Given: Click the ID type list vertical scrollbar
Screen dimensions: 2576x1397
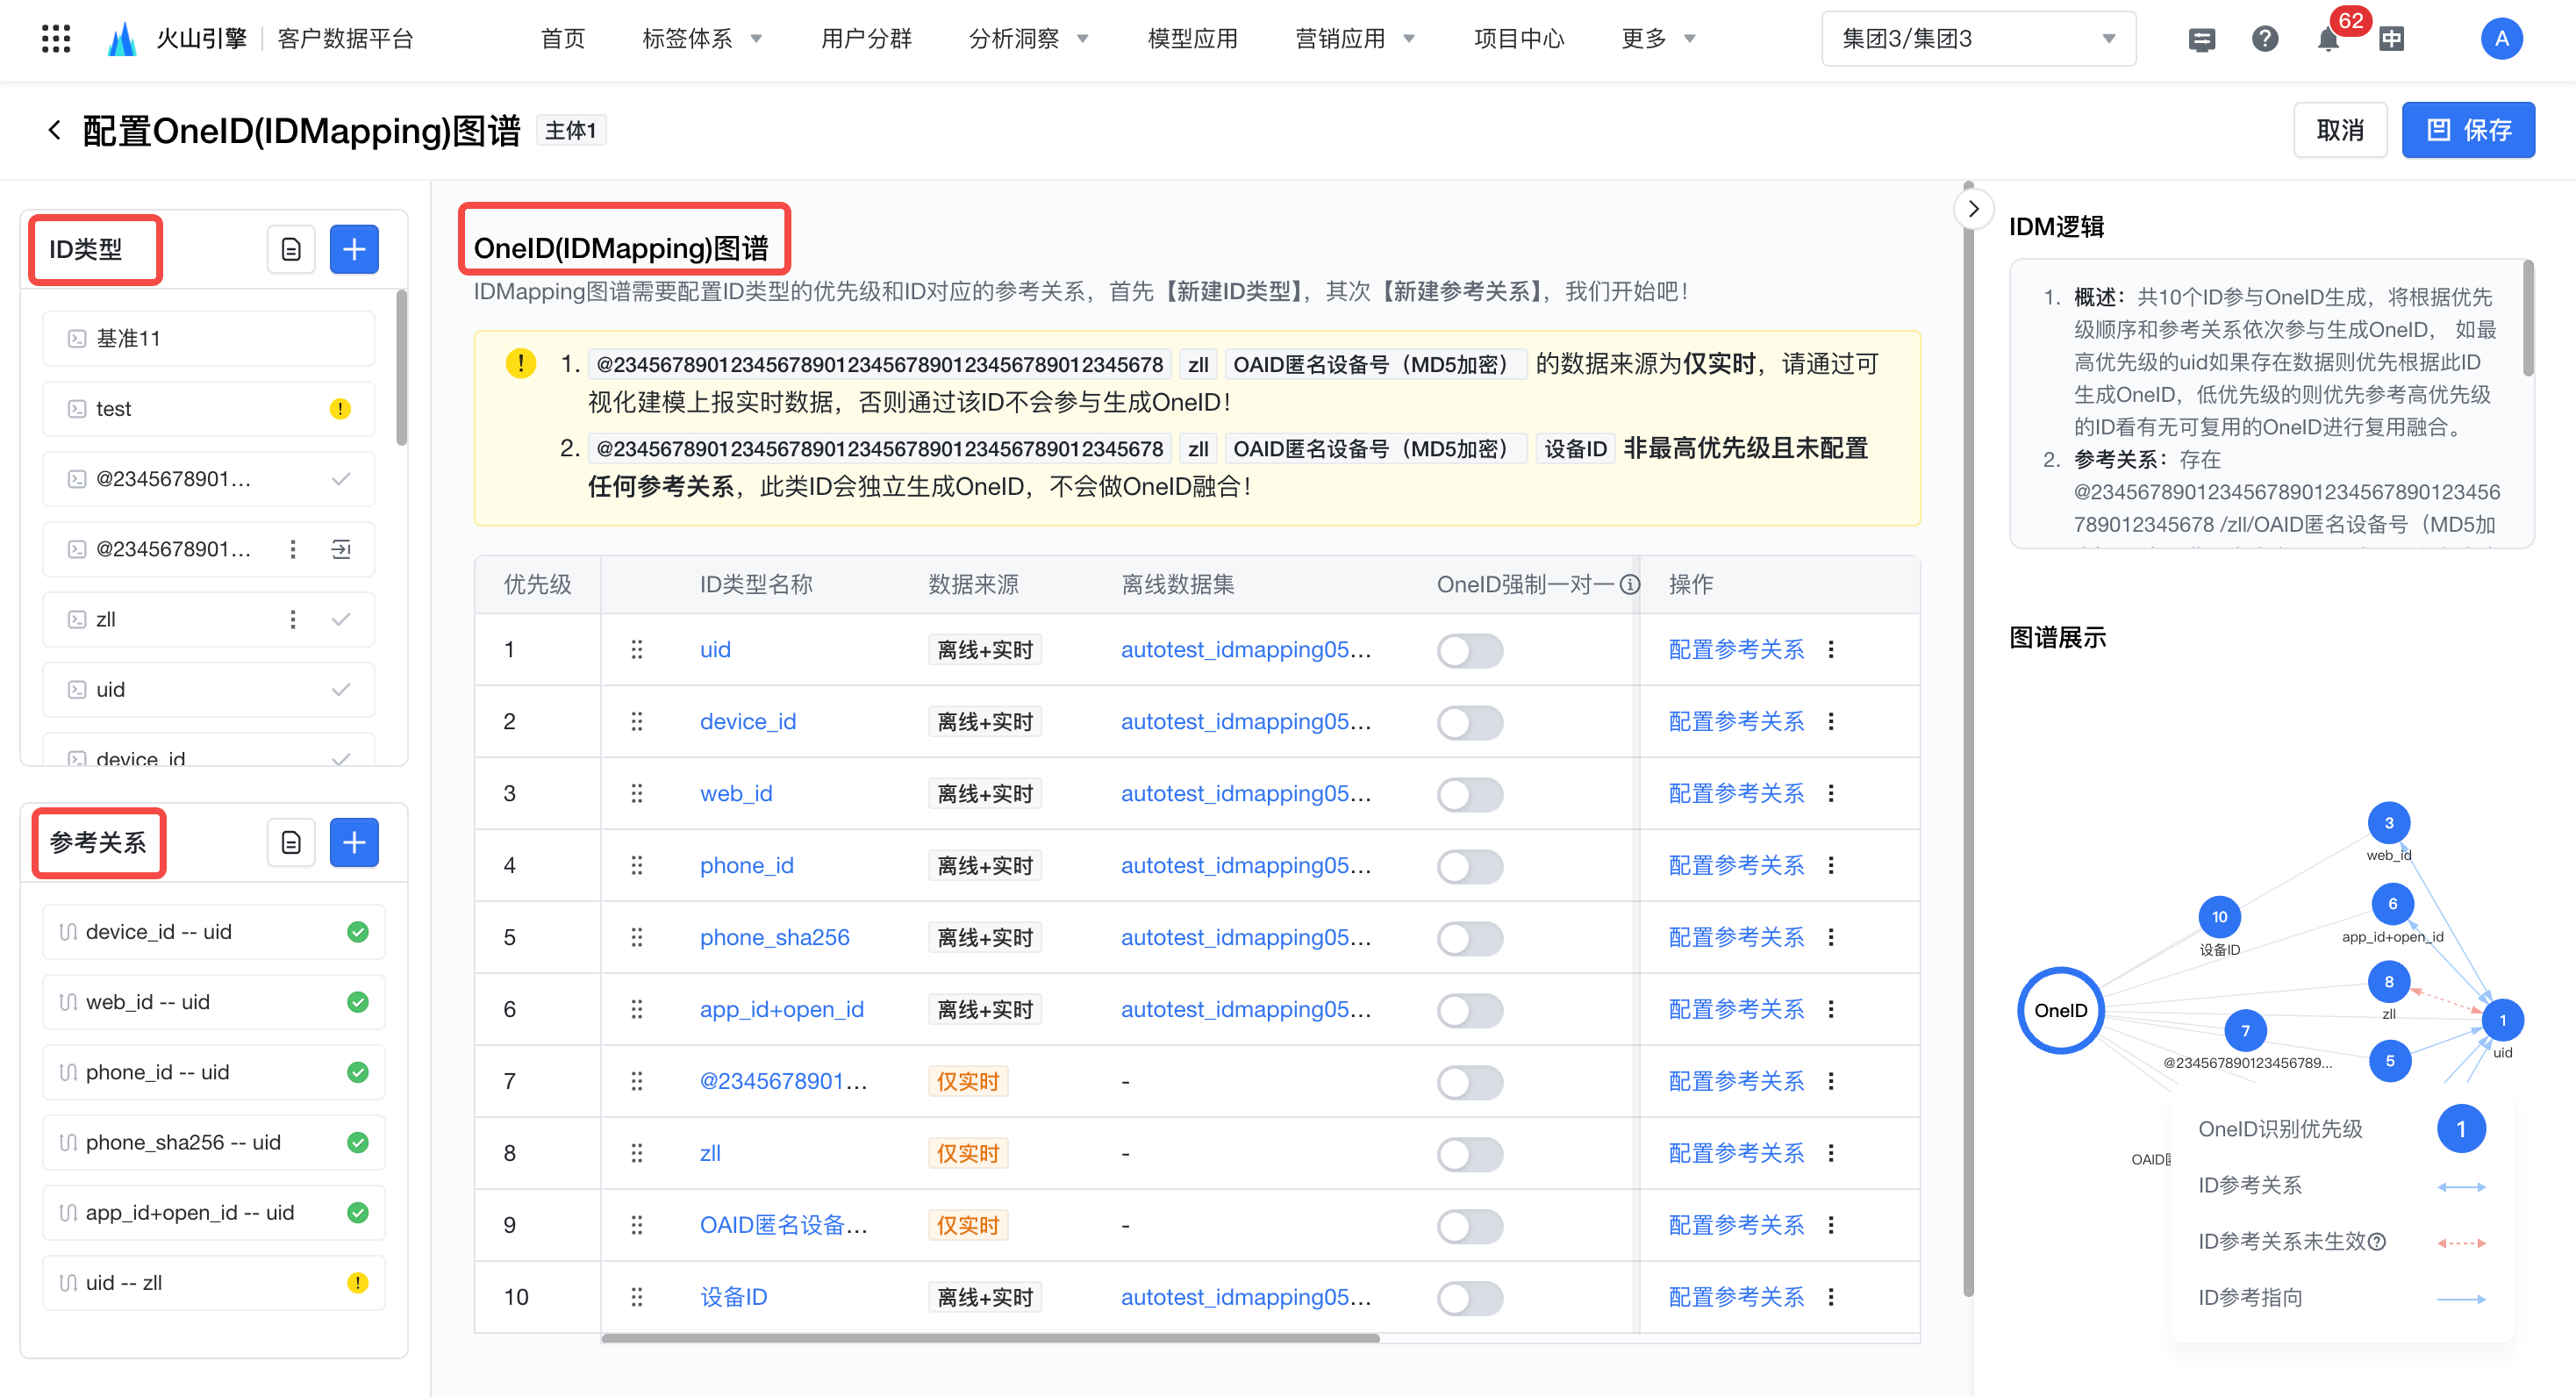Looking at the screenshot, I should pos(401,367).
